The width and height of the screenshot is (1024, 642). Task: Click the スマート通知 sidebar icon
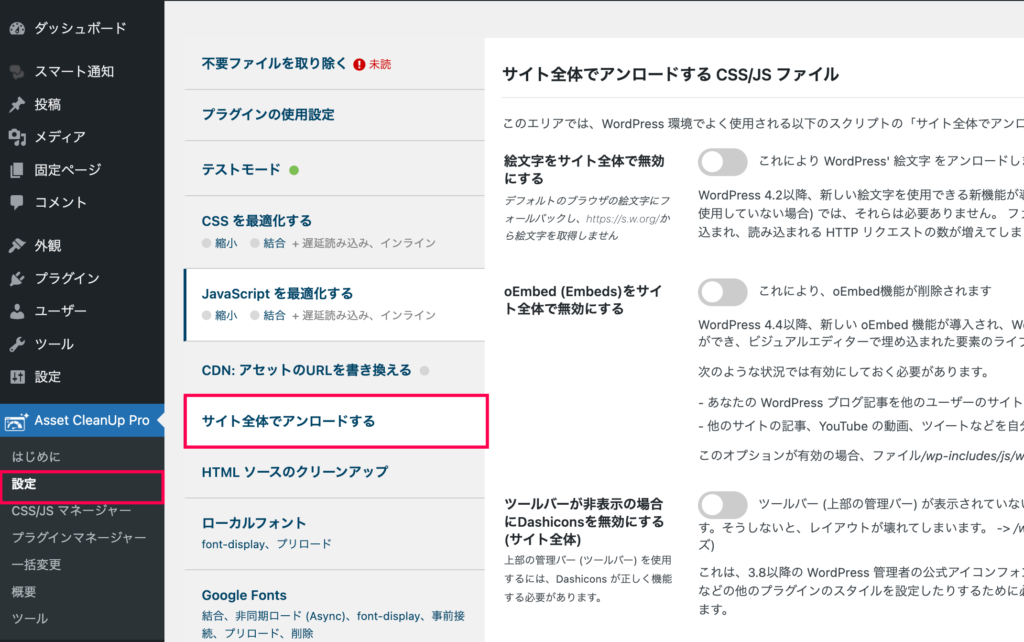[x=17, y=72]
